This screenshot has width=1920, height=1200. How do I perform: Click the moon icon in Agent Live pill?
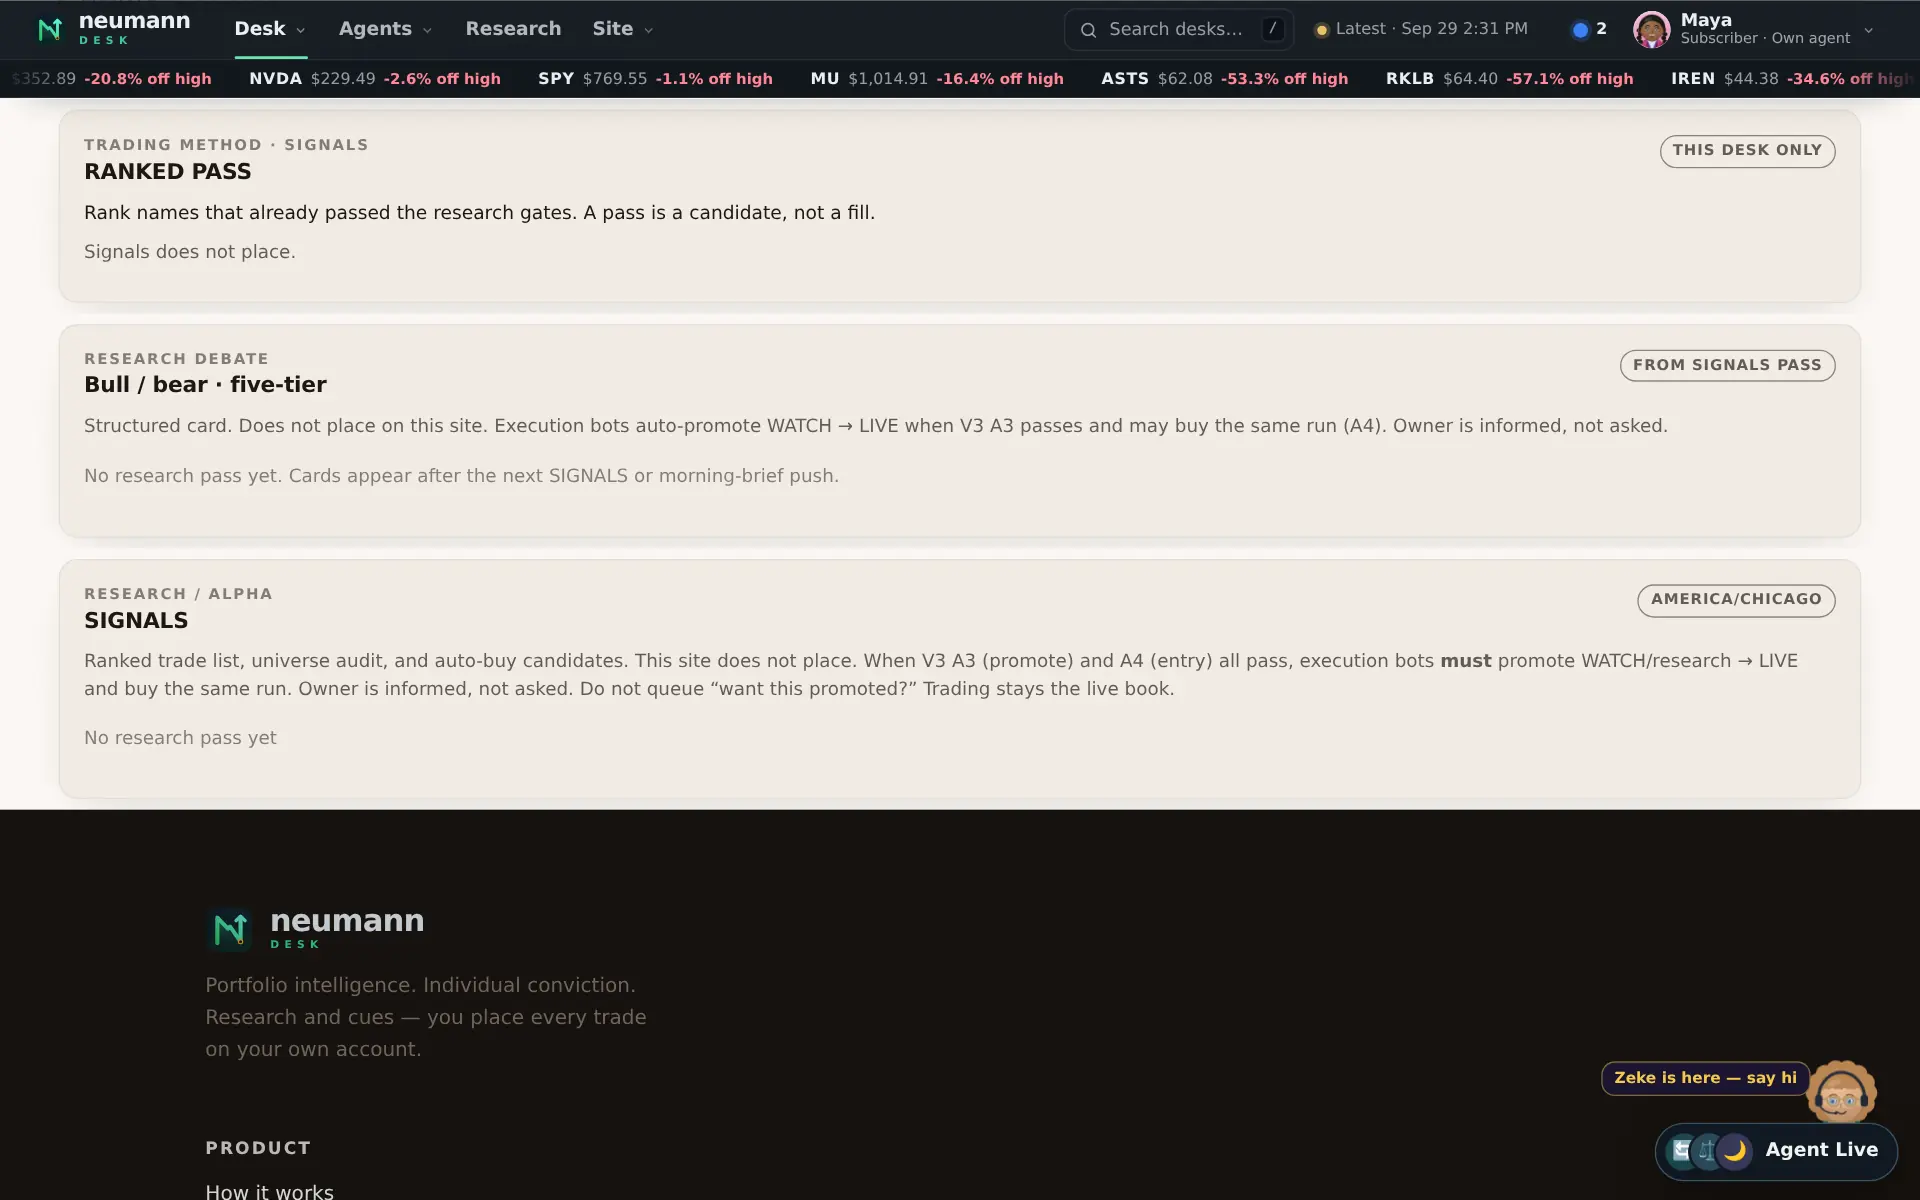[1735, 1151]
